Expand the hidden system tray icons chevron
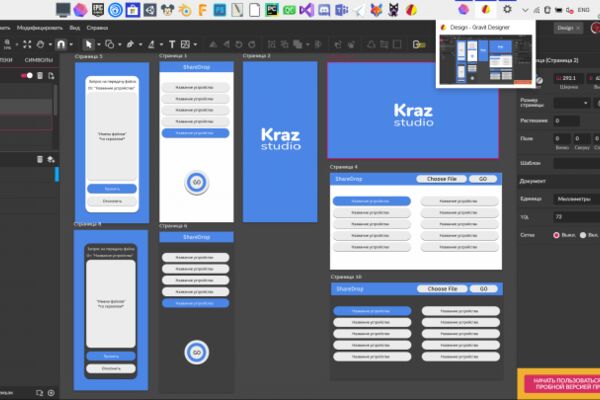The height and width of the screenshot is (400, 600). click(x=525, y=10)
